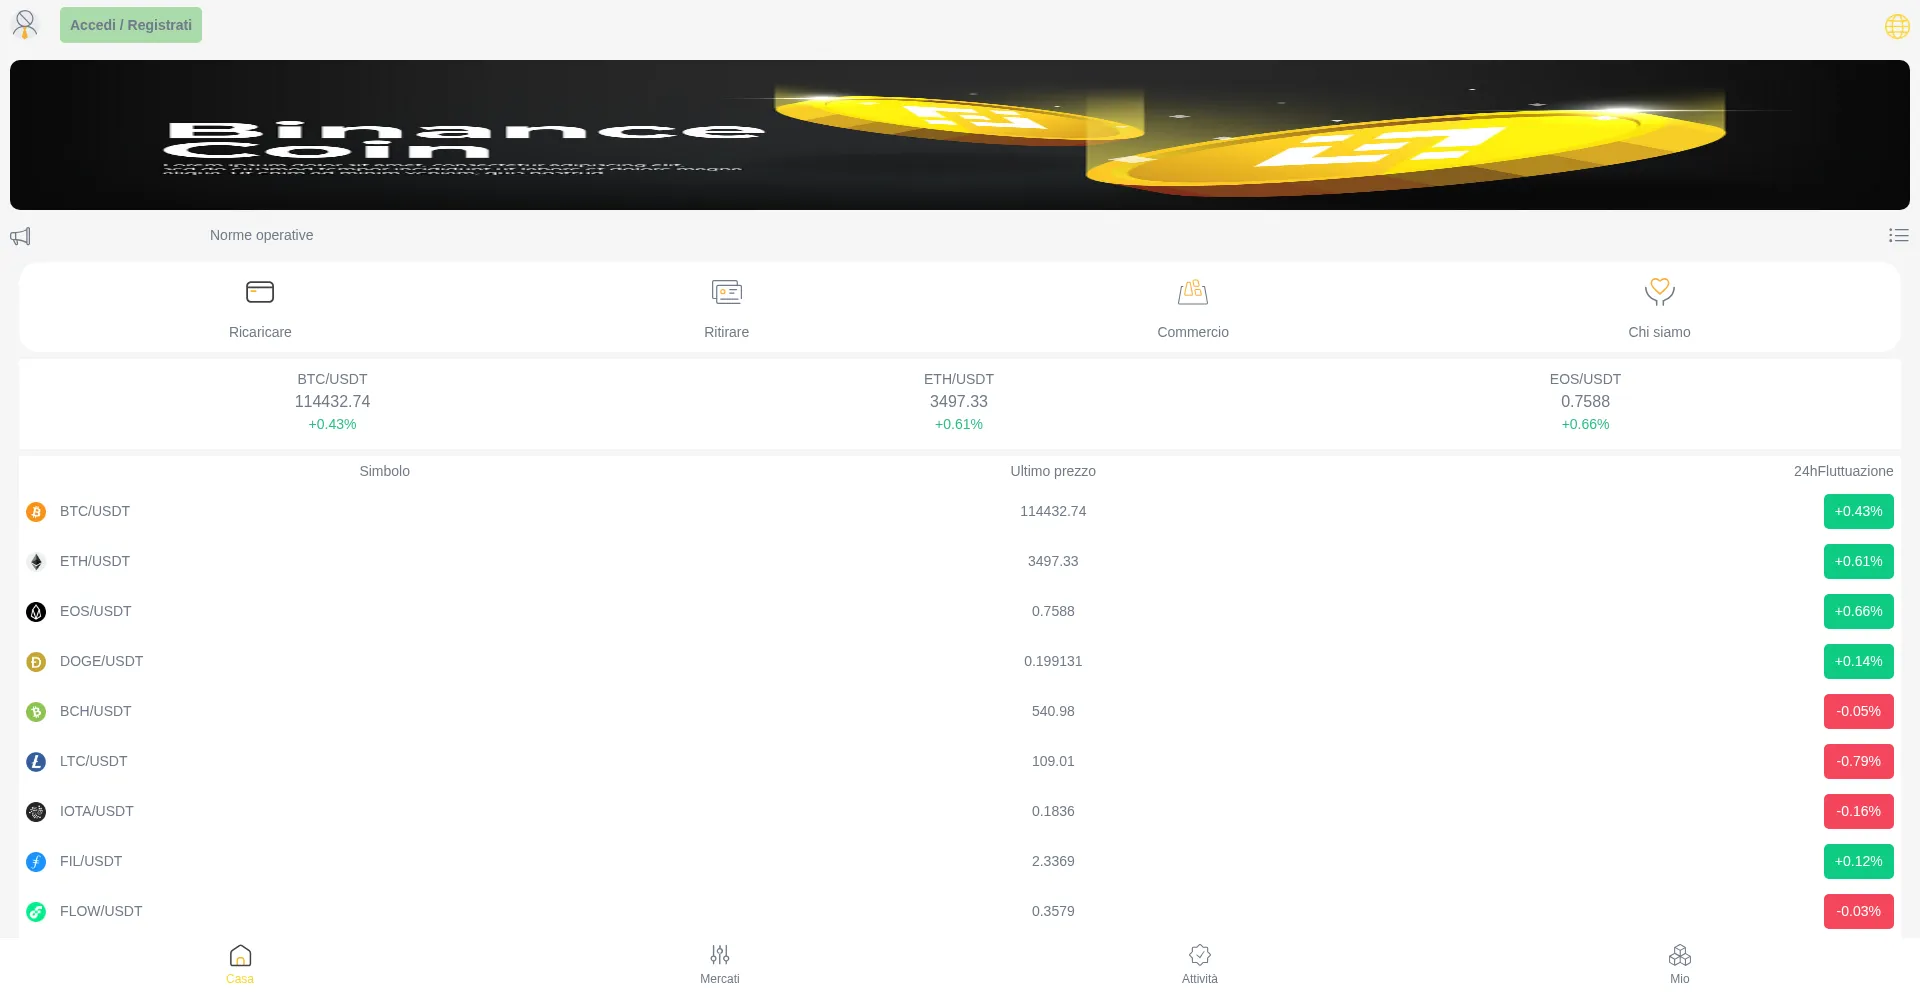Select the Commercio label
The image size is (1920, 993).
coord(1193,332)
